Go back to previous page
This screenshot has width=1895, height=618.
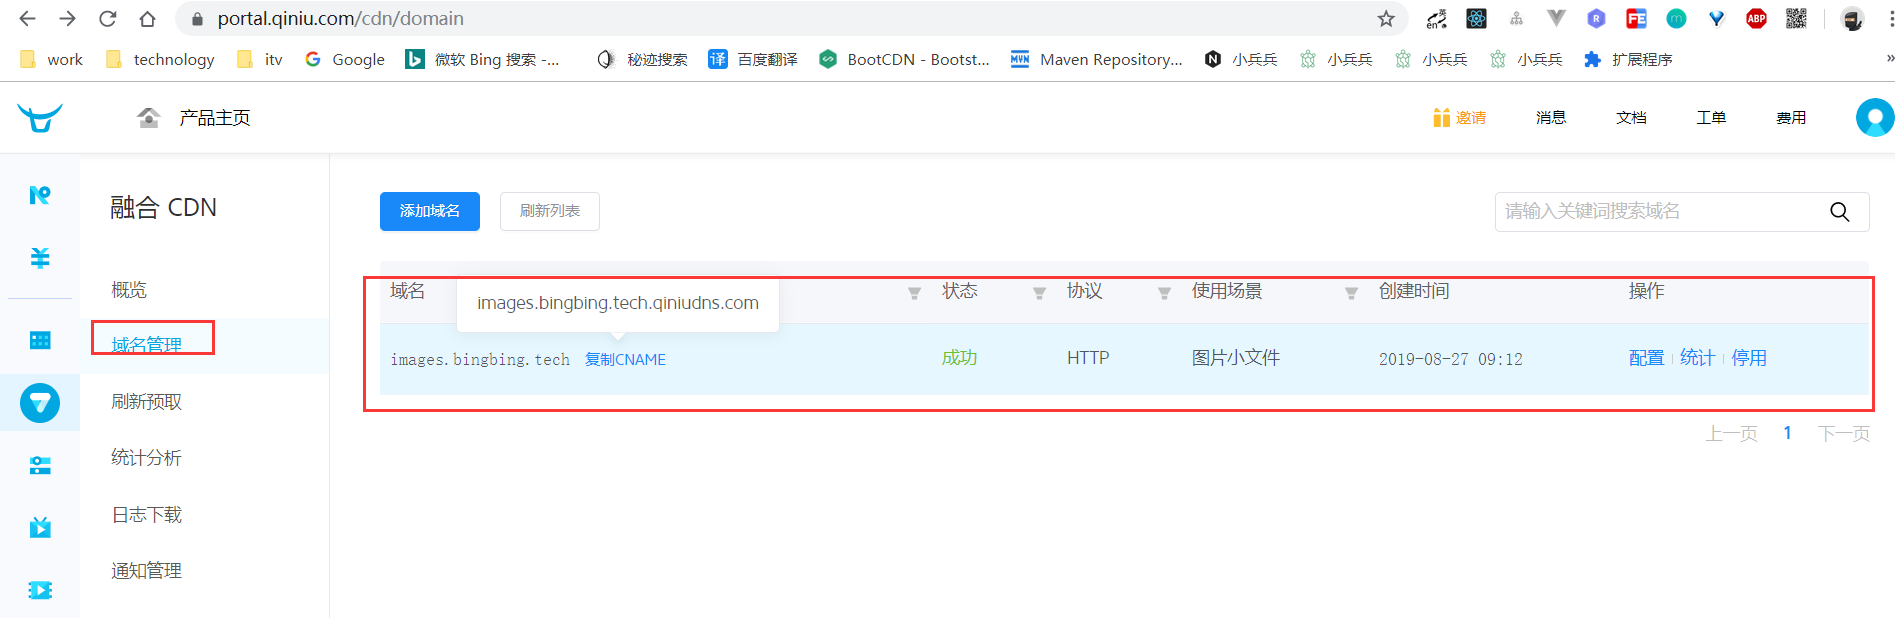coord(27,18)
